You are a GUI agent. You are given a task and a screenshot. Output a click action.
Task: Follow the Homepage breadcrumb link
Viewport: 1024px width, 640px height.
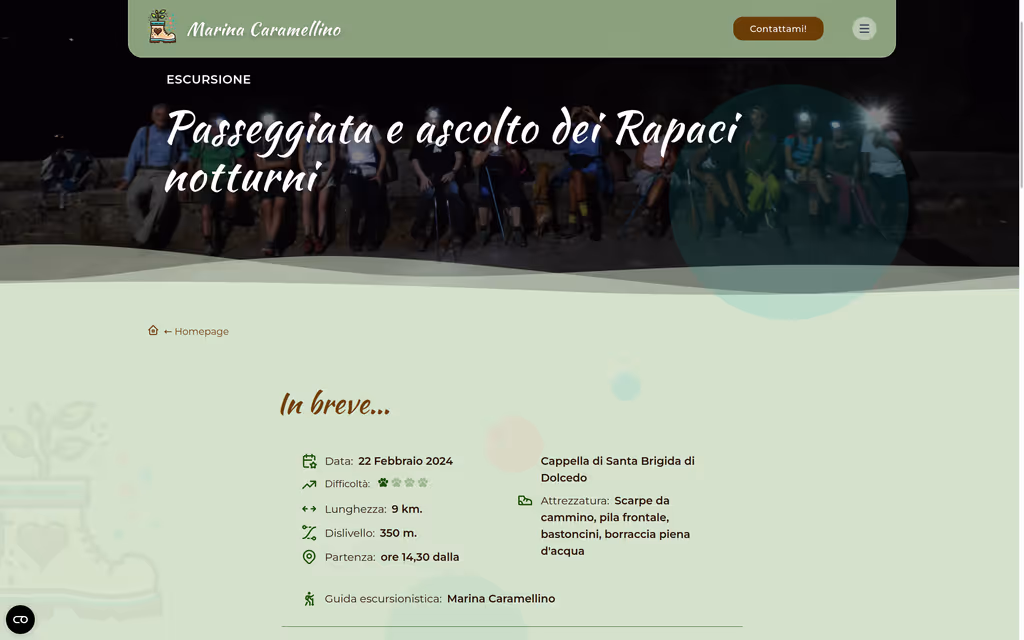pyautogui.click(x=201, y=330)
